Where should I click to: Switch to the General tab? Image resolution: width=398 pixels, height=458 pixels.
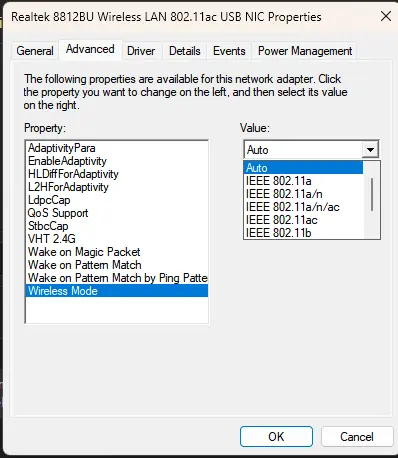pyautogui.click(x=35, y=51)
